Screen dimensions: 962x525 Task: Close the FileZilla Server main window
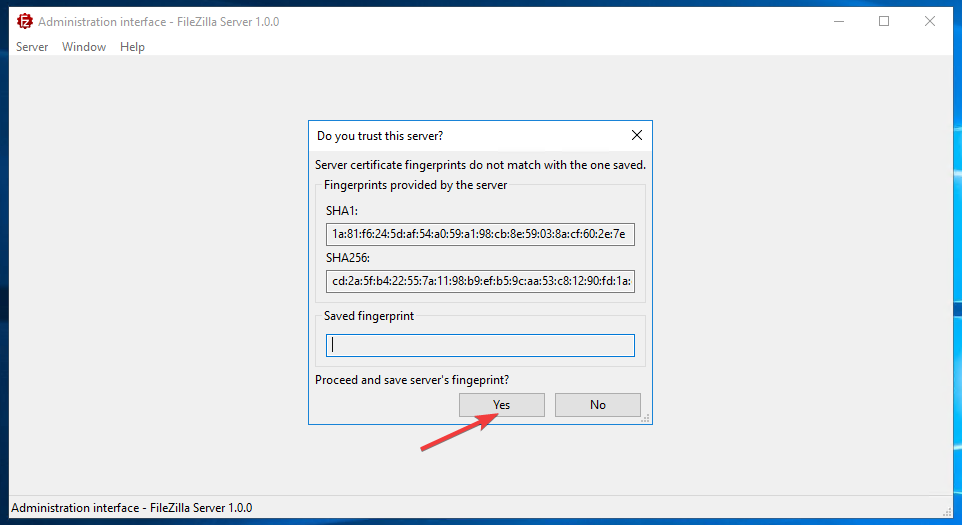[x=930, y=21]
